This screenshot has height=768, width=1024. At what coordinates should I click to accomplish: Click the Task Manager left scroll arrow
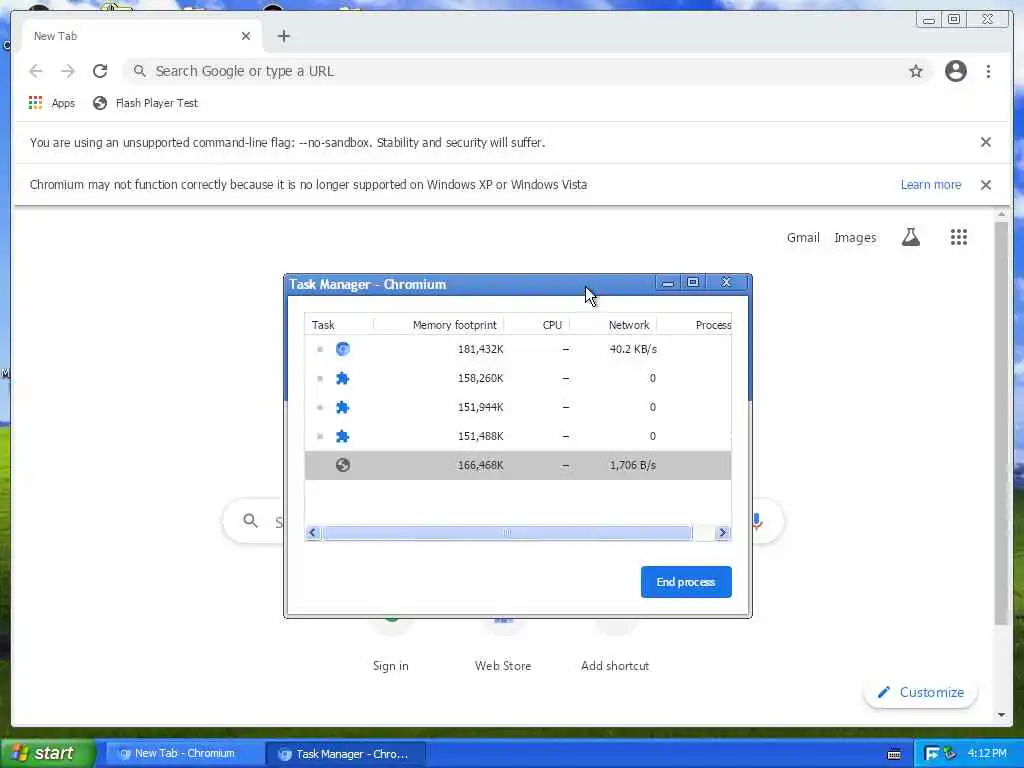pyautogui.click(x=312, y=533)
